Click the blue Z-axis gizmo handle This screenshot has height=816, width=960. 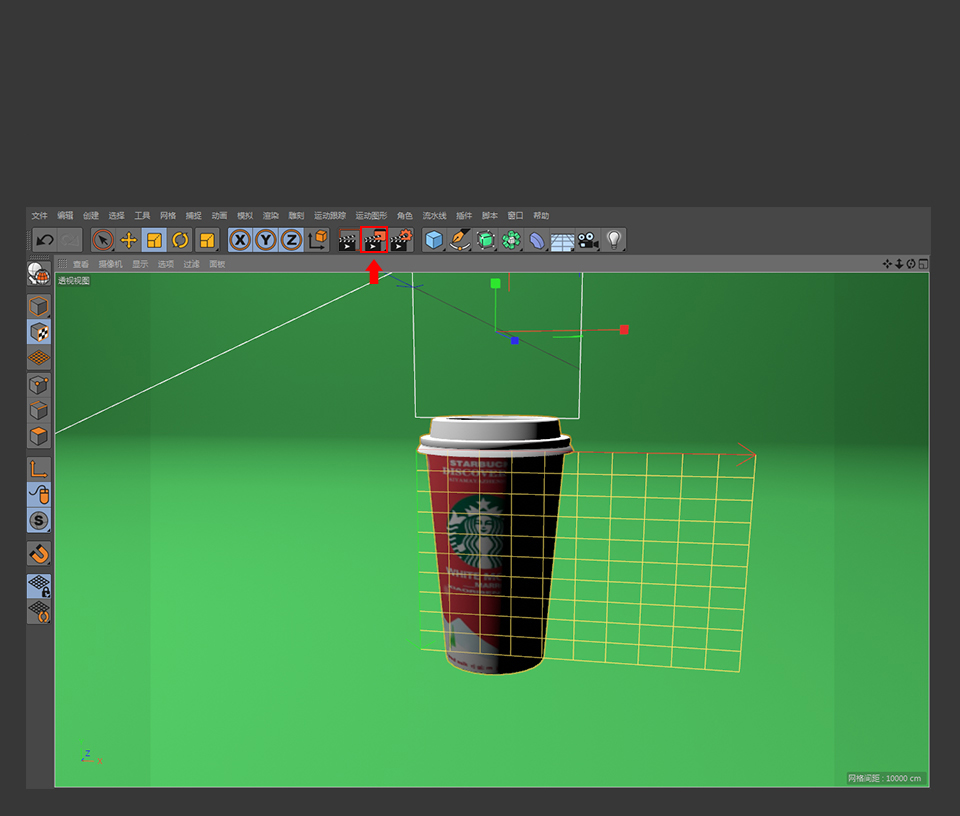tap(515, 340)
